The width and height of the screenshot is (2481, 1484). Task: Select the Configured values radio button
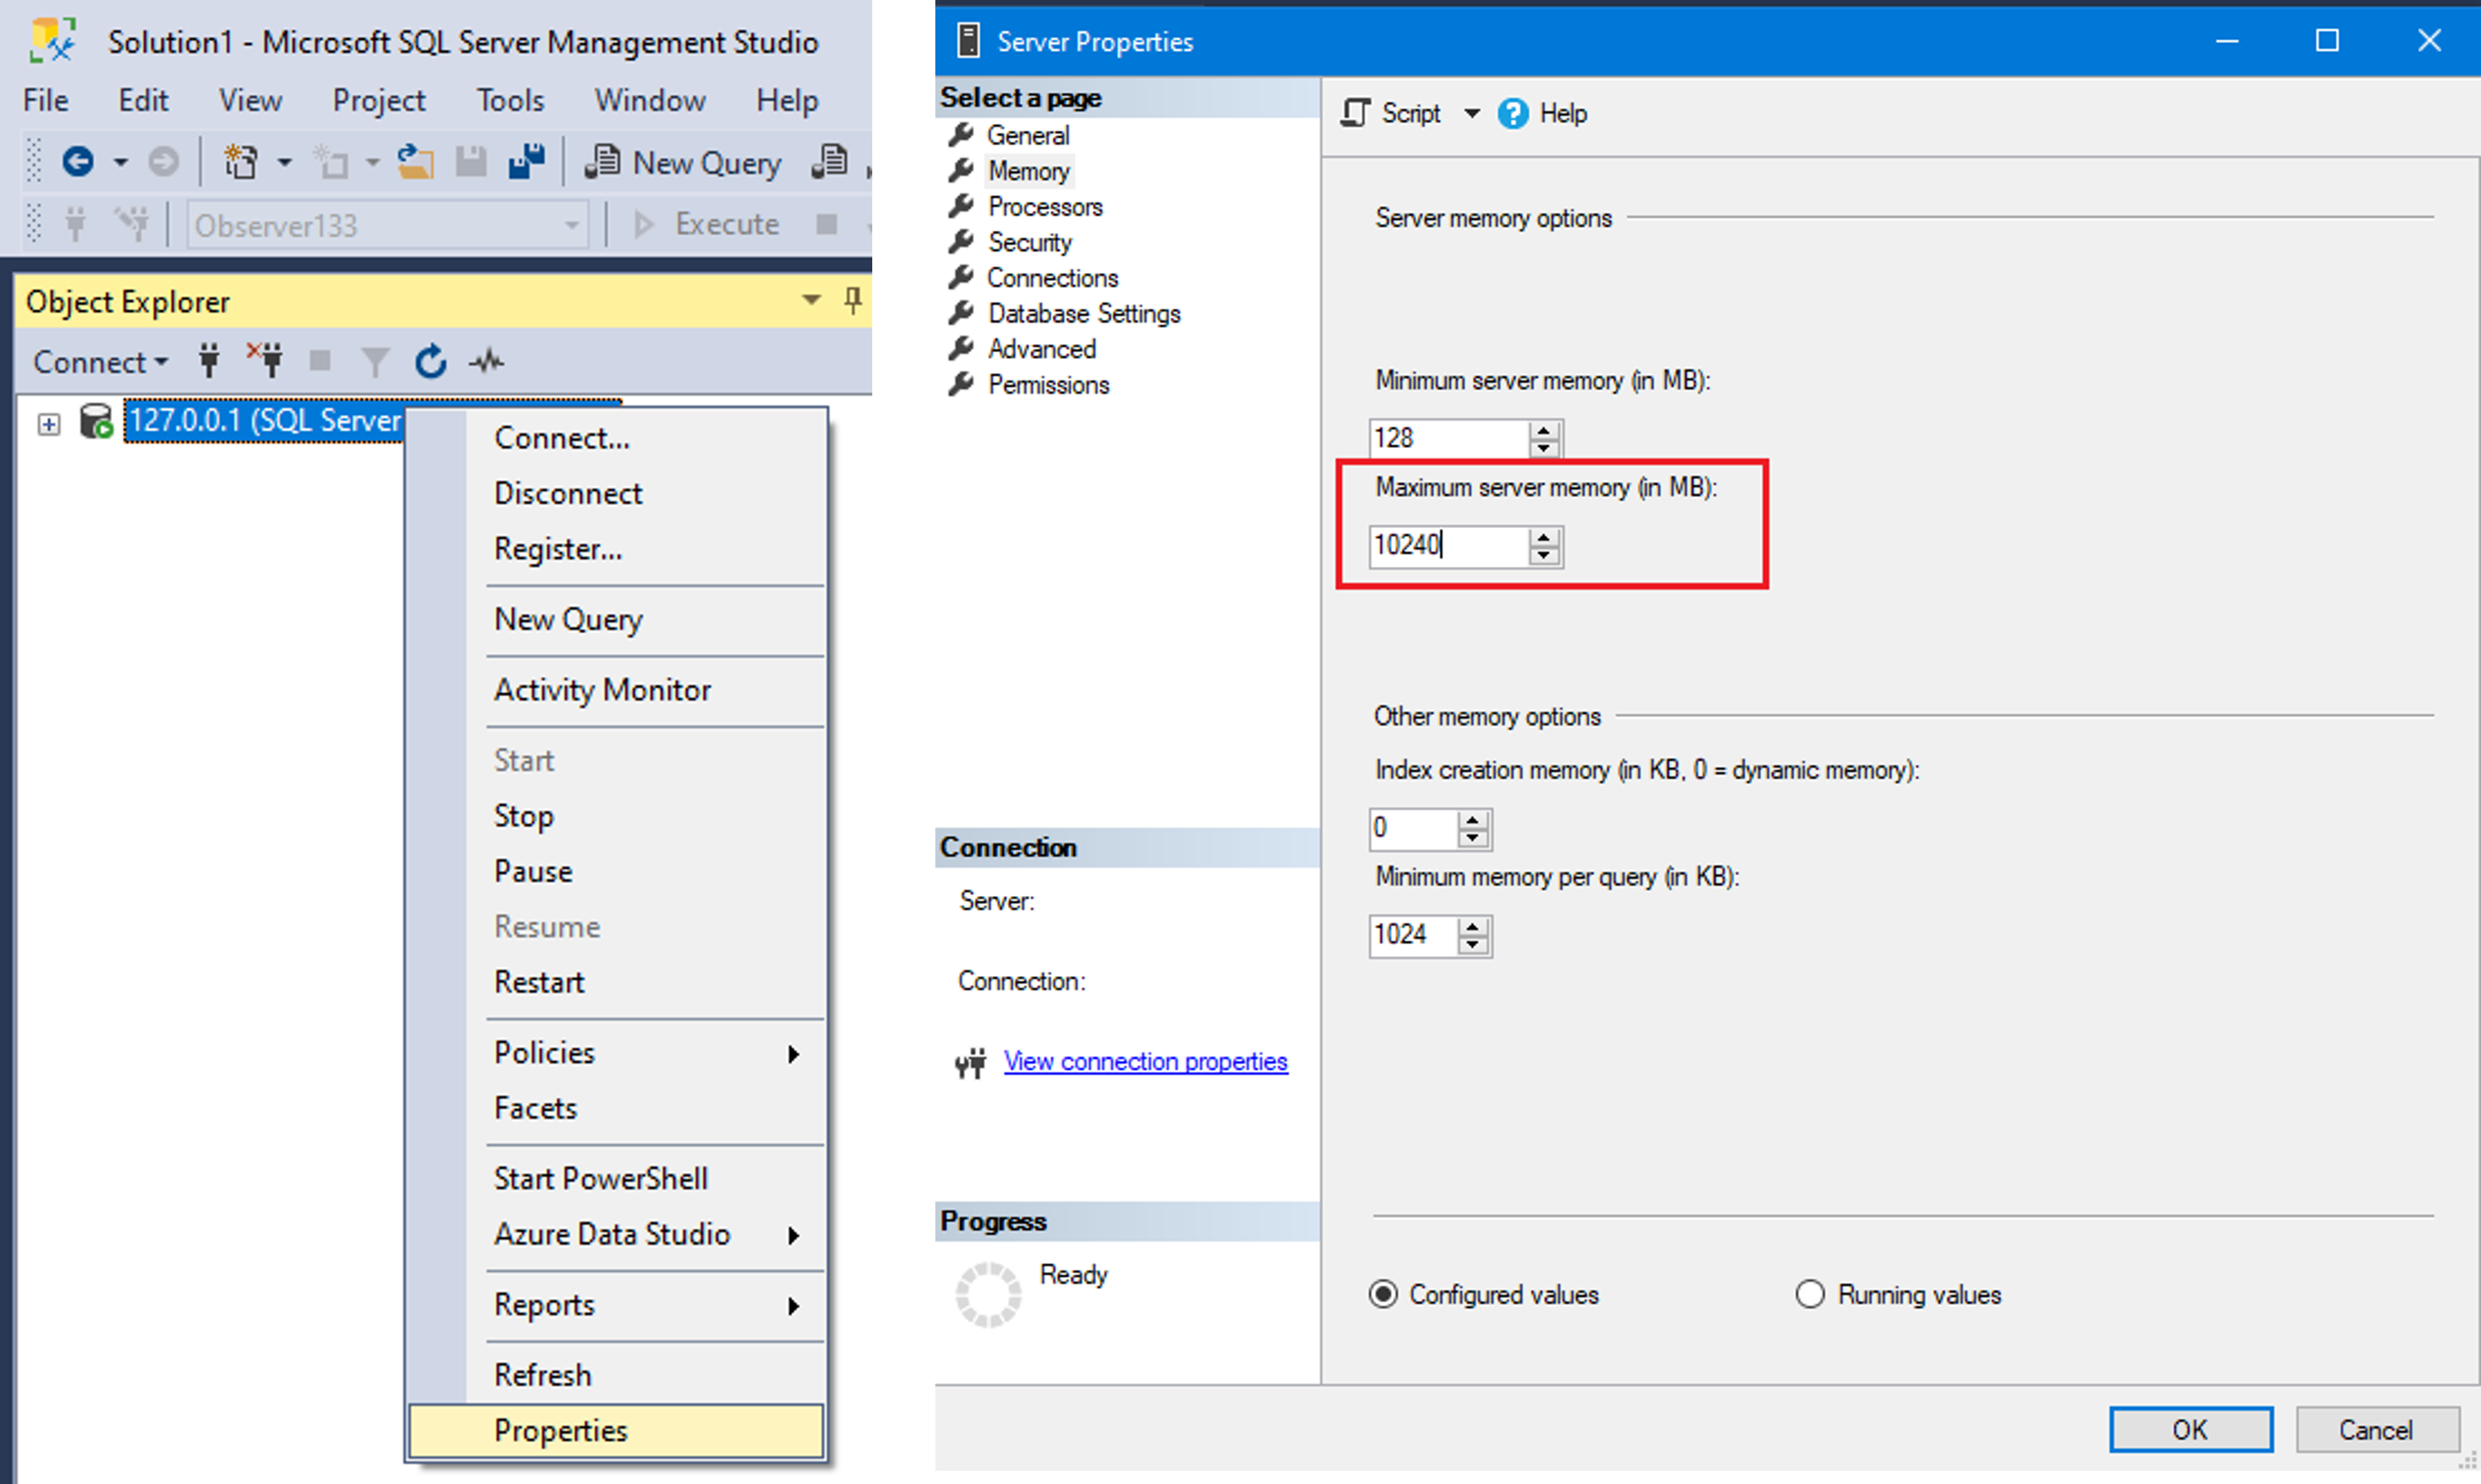1384,1294
